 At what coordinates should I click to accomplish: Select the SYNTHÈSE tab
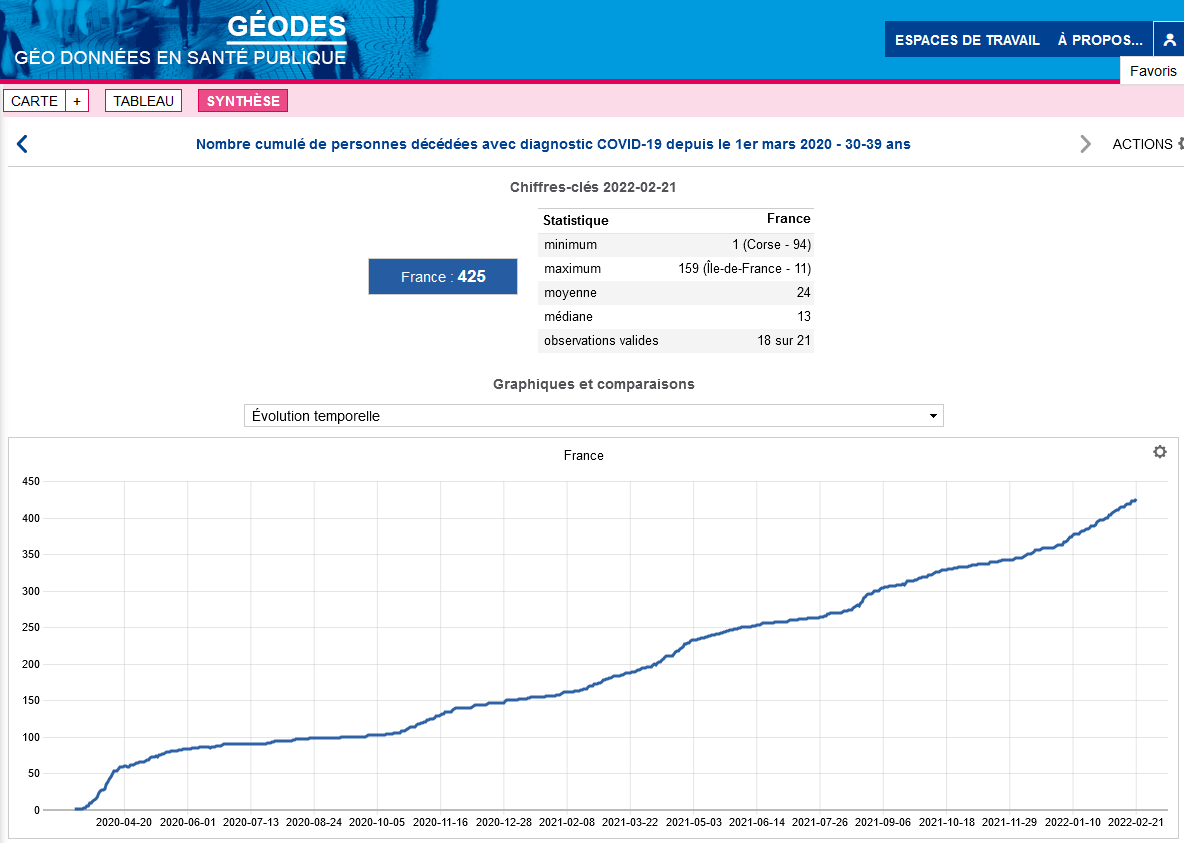point(243,100)
